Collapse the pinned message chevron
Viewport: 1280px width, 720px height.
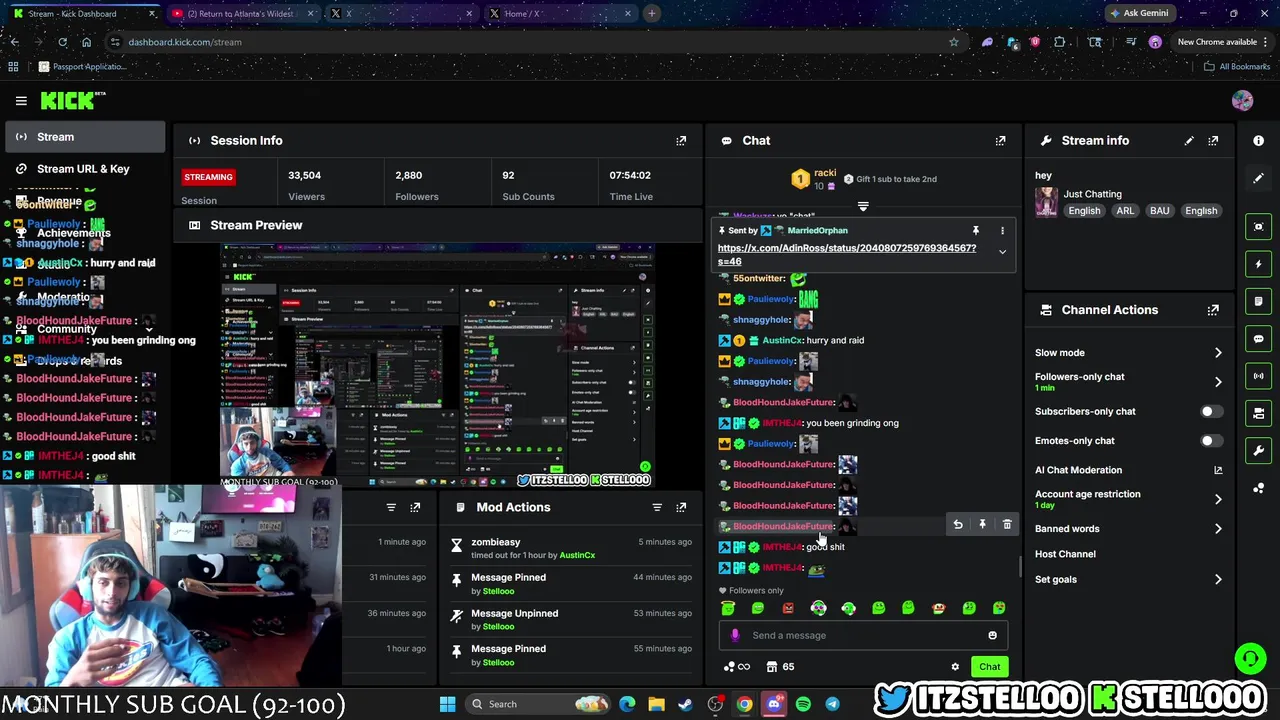1002,252
